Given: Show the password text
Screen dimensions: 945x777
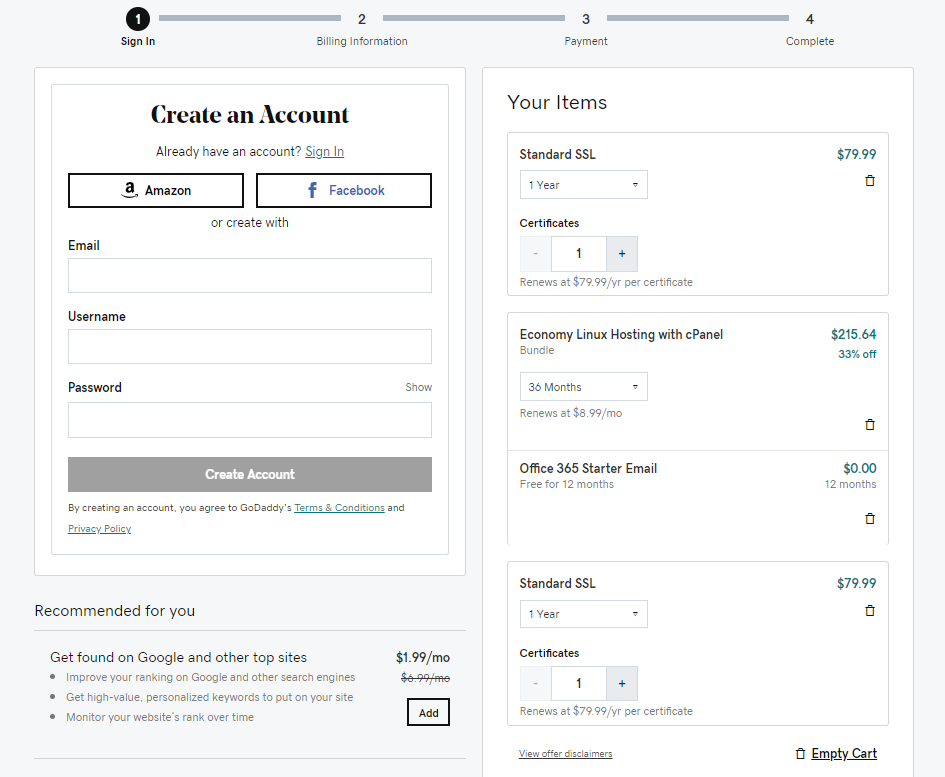Looking at the screenshot, I should coord(418,387).
